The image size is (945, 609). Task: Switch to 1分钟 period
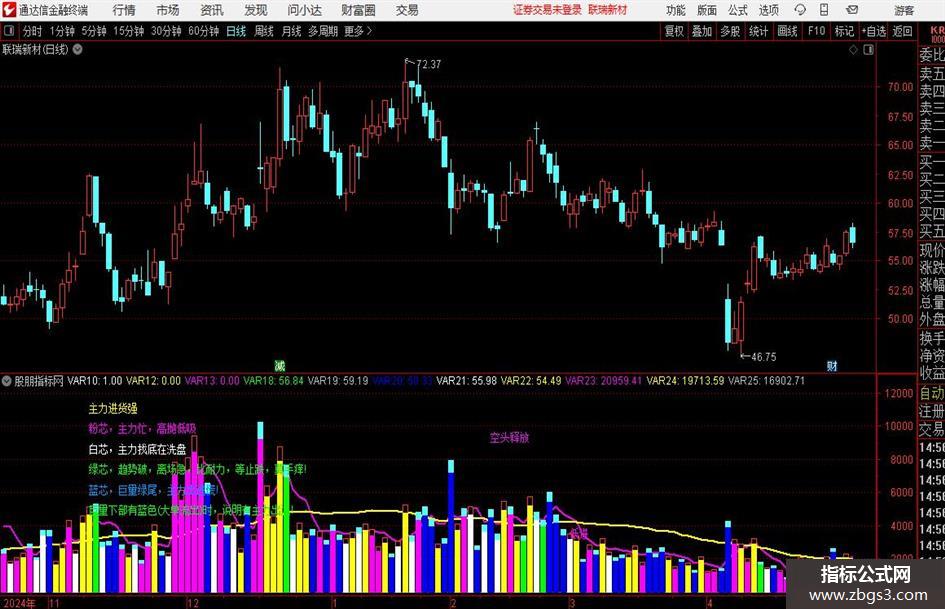[x=61, y=31]
